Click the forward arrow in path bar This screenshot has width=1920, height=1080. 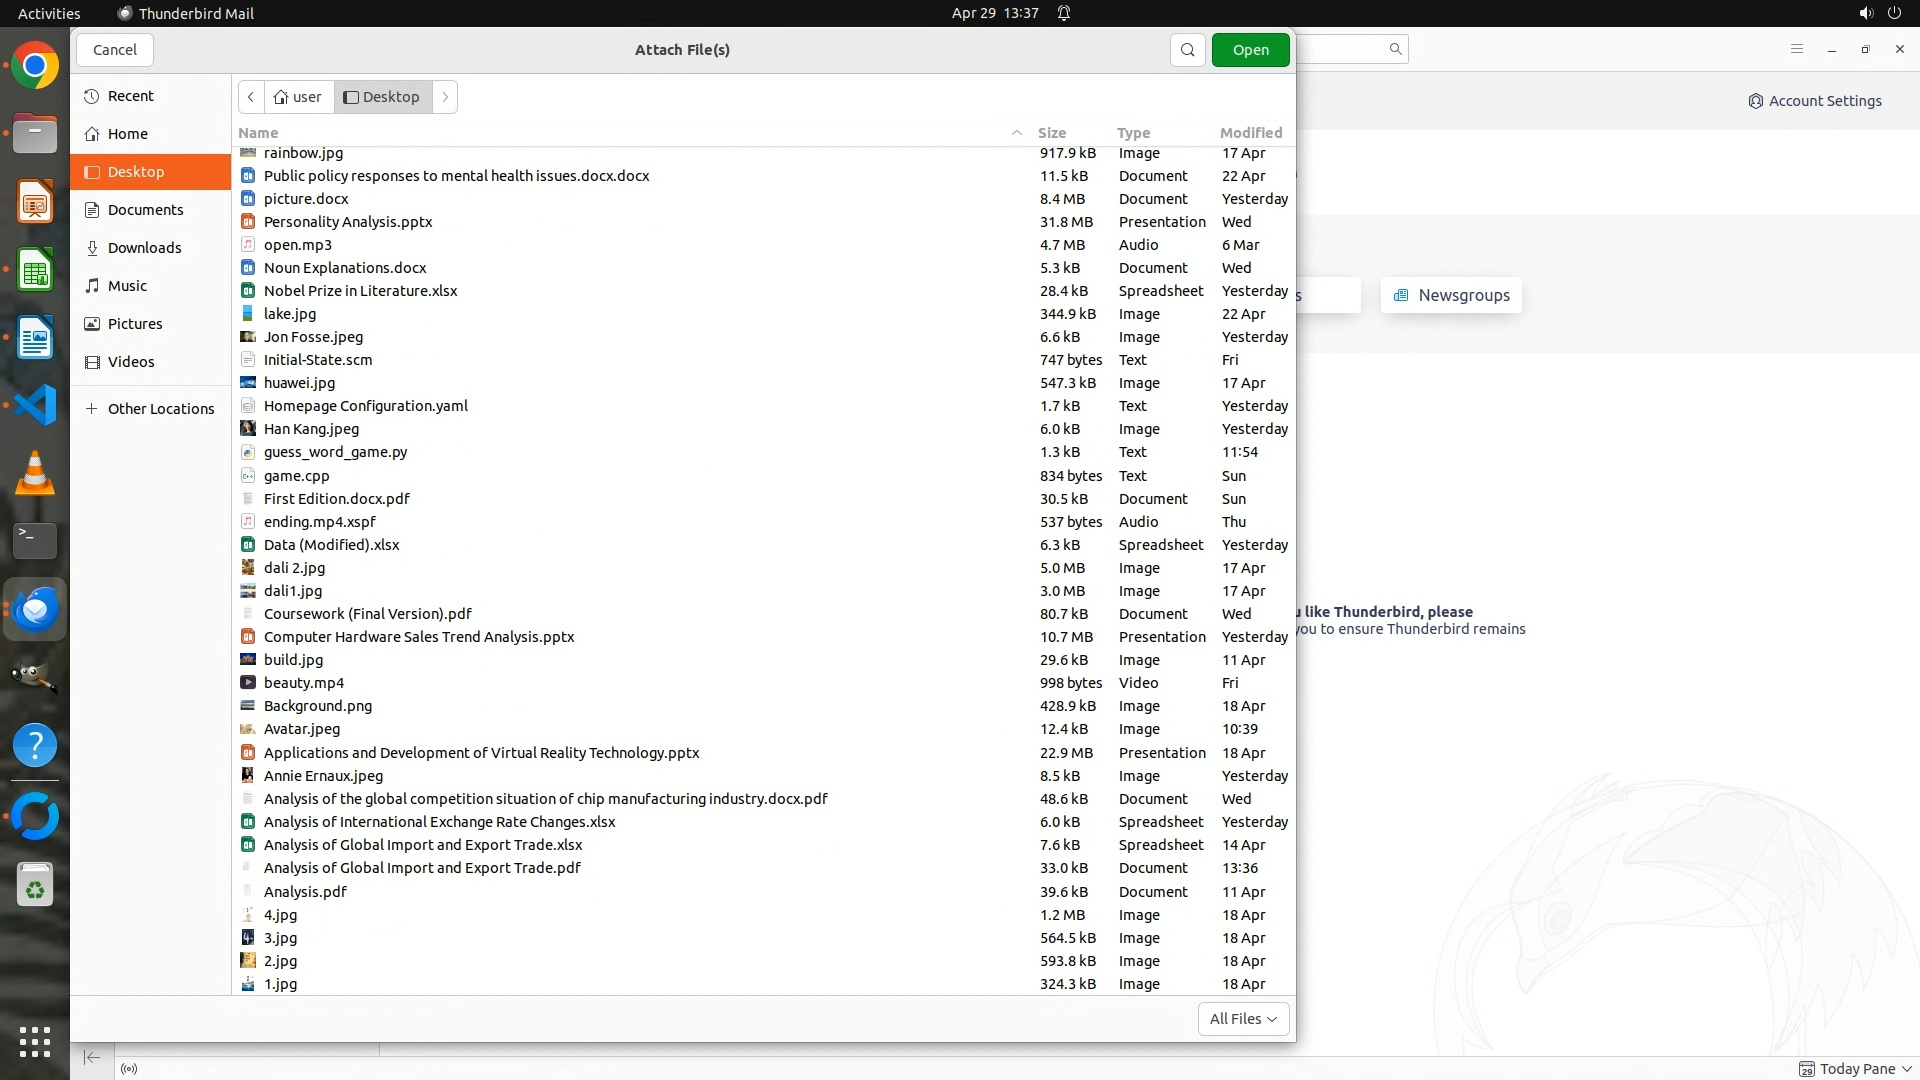tap(445, 97)
